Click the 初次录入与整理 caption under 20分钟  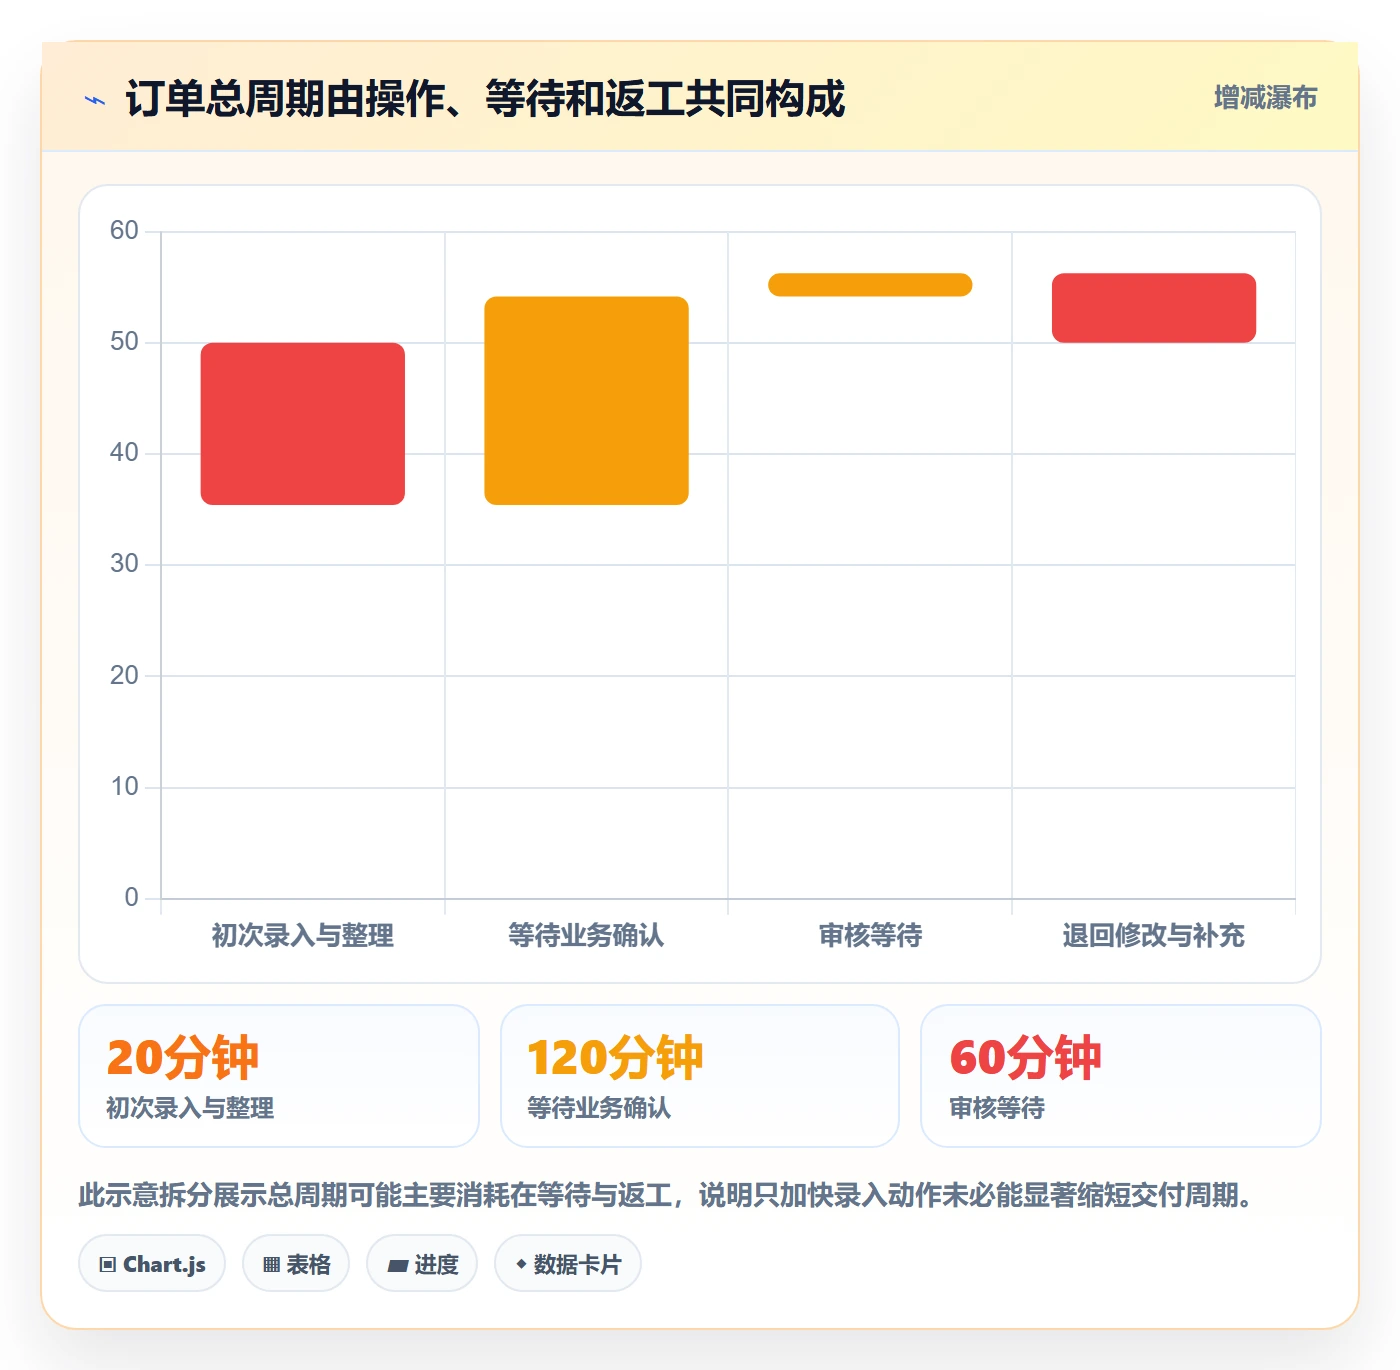190,1108
